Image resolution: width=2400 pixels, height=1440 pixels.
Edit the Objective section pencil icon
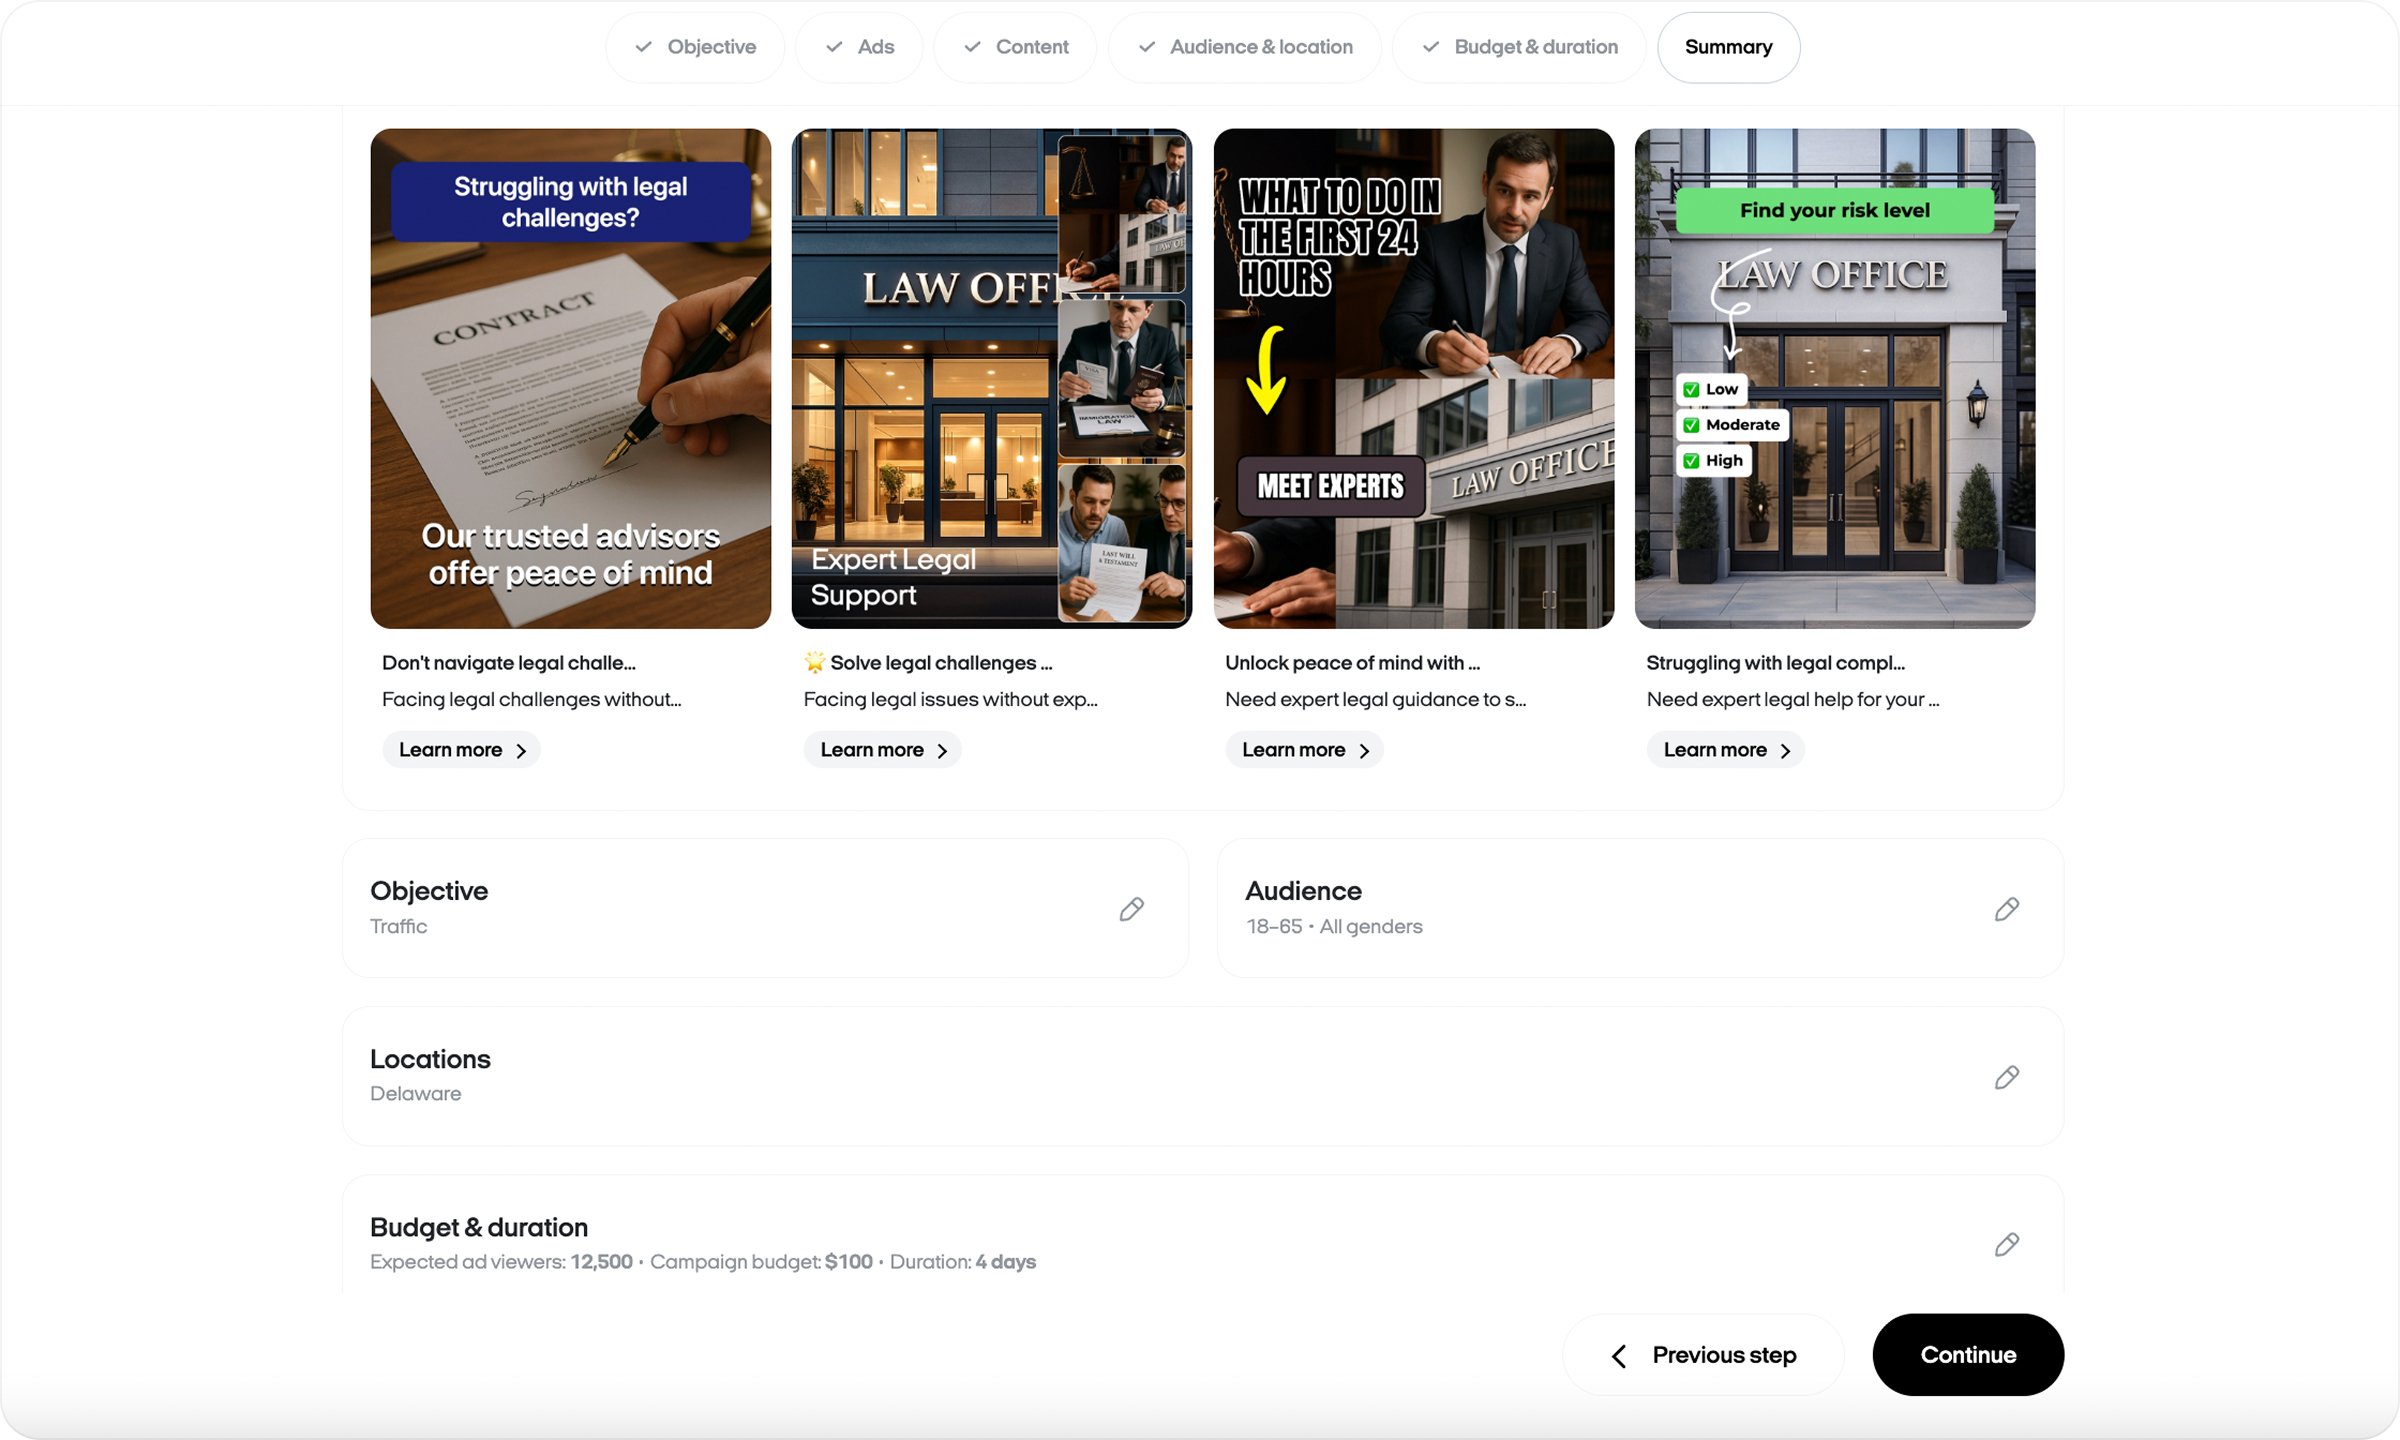click(1131, 909)
